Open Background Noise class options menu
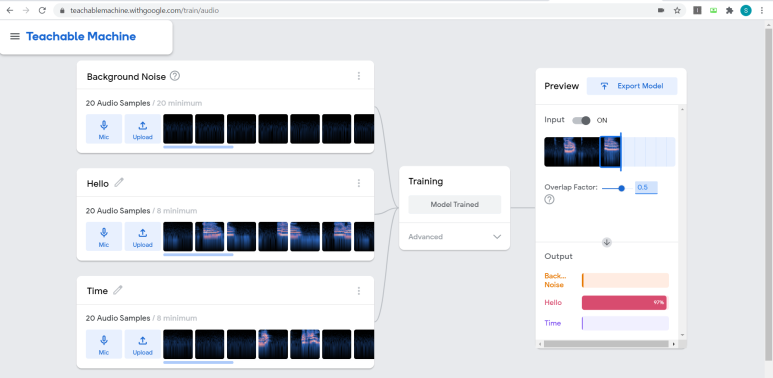 tap(359, 76)
